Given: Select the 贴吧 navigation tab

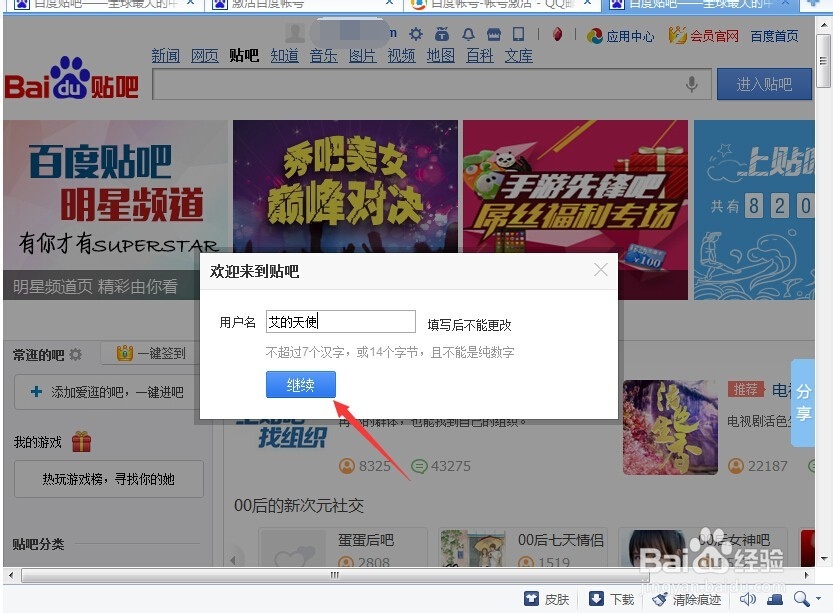Looking at the screenshot, I should coord(244,56).
